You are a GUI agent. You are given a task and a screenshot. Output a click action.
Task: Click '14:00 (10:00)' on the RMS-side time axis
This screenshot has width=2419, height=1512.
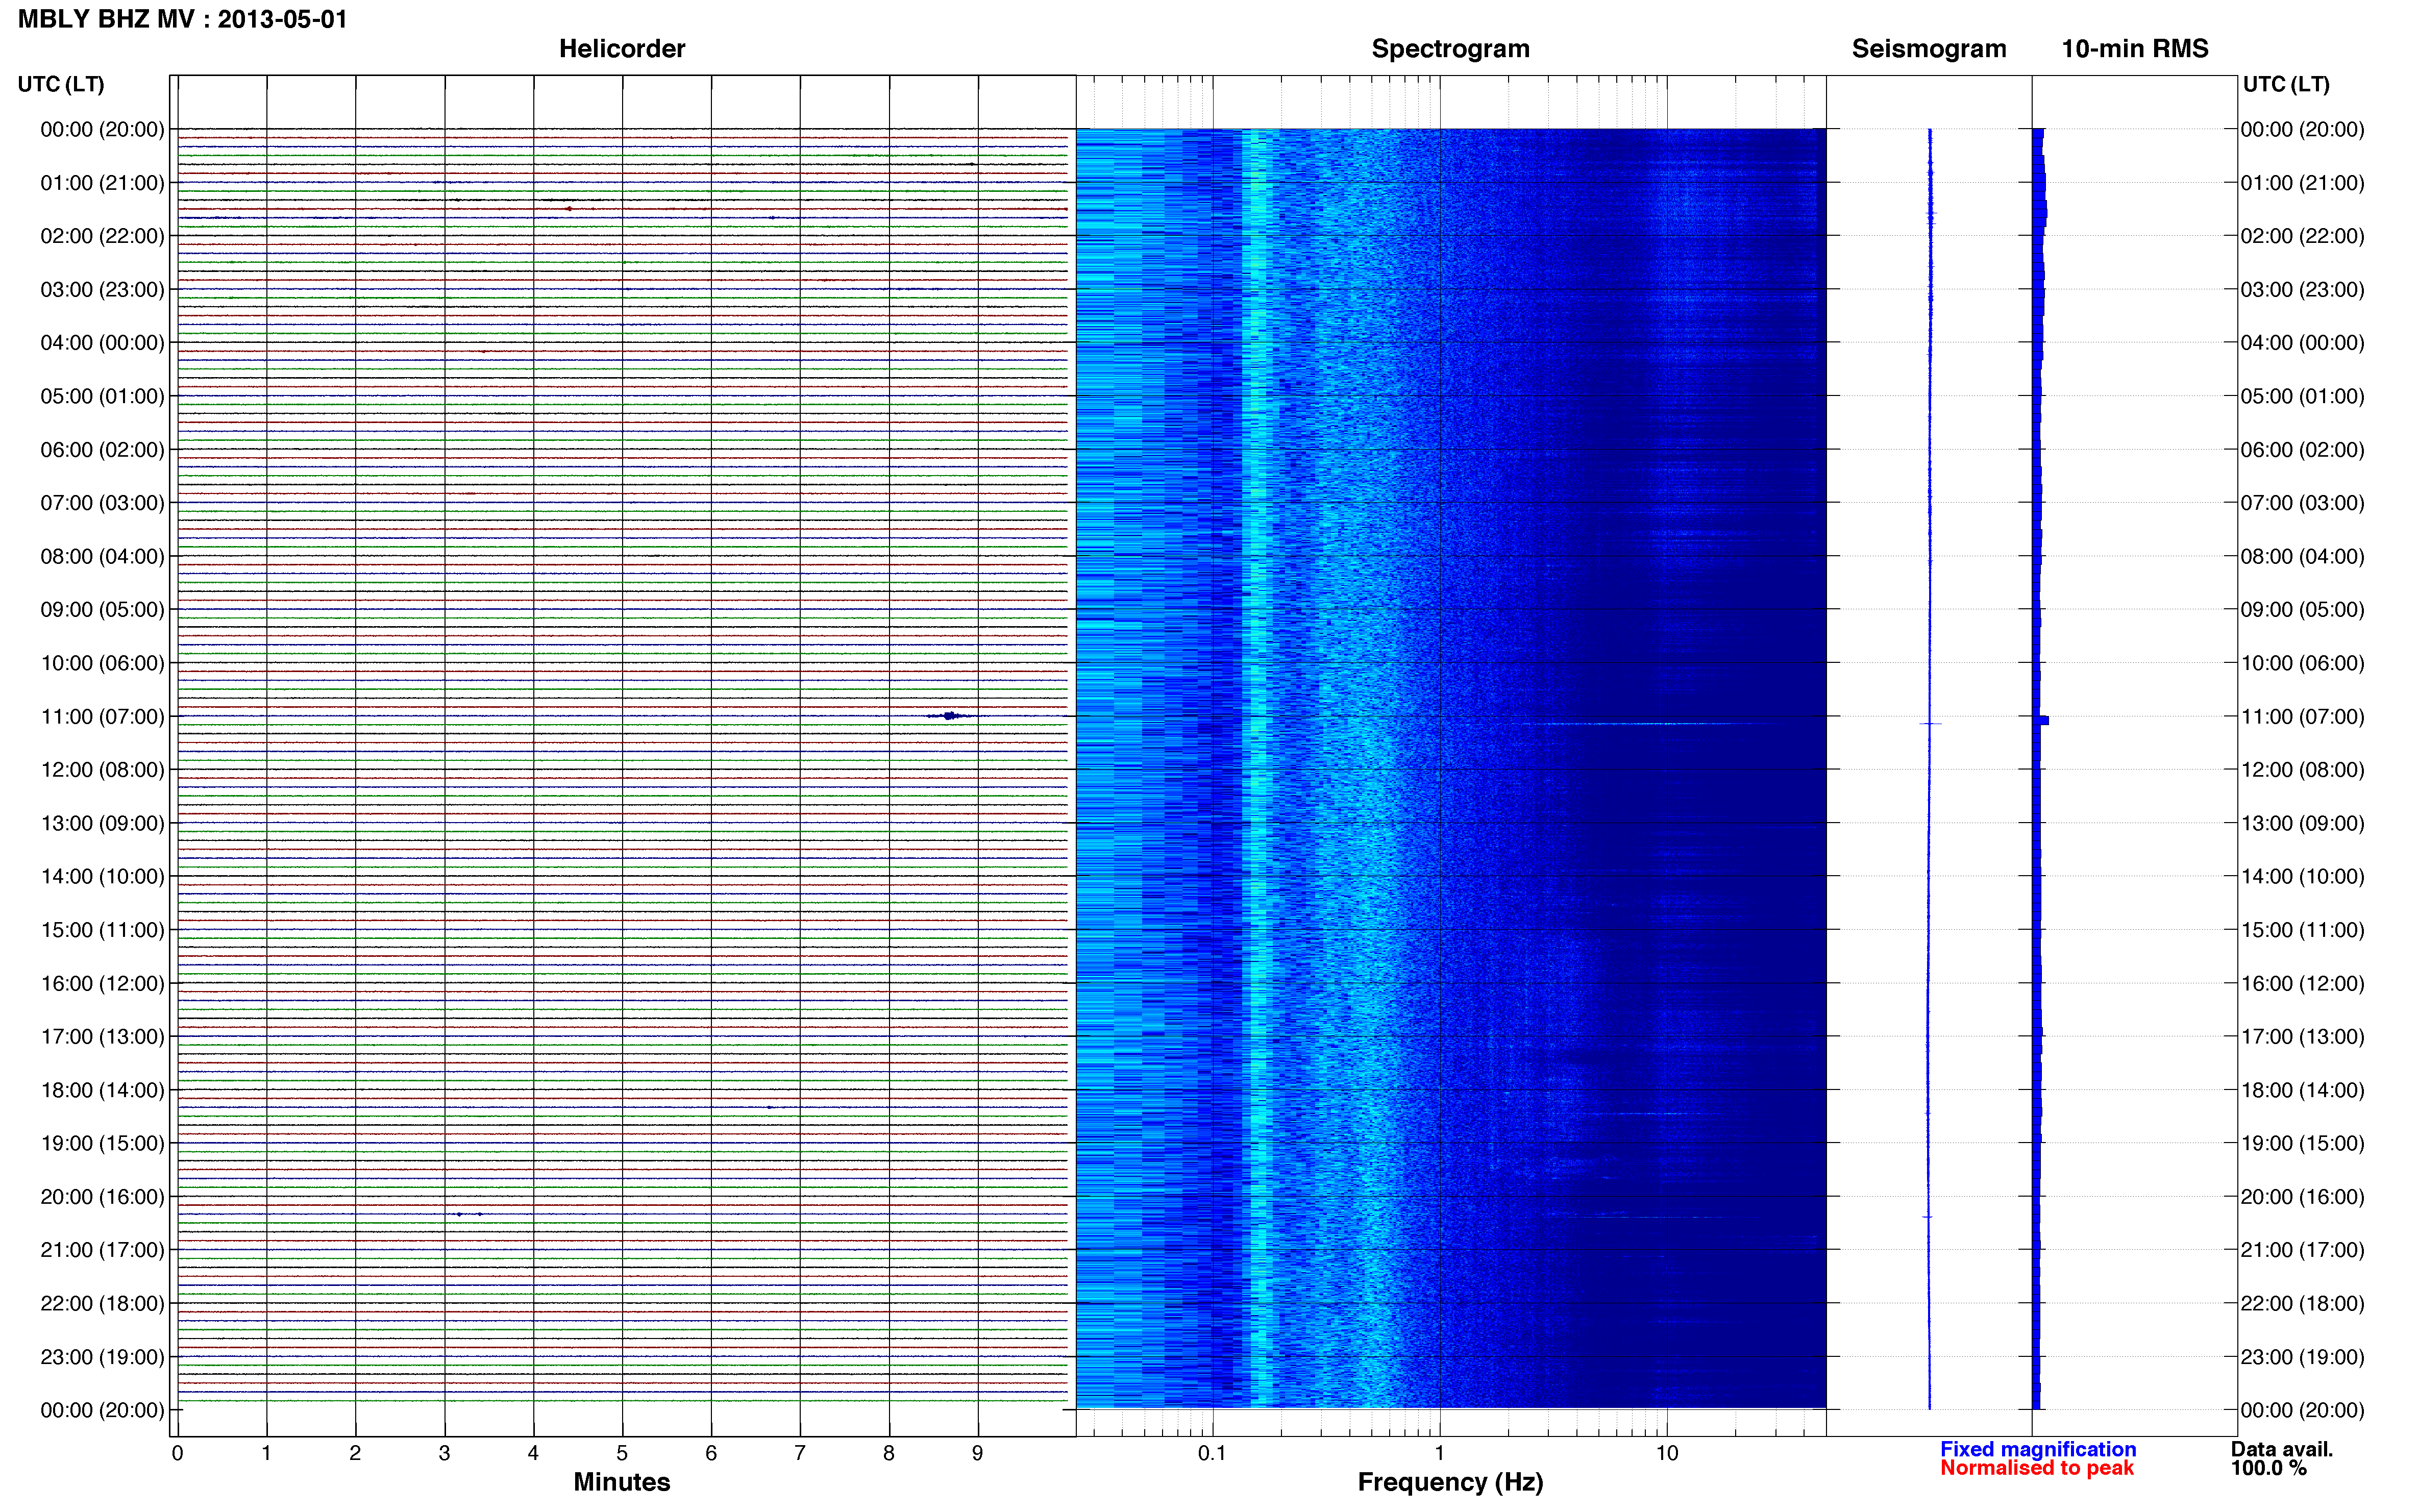pos(2302,876)
